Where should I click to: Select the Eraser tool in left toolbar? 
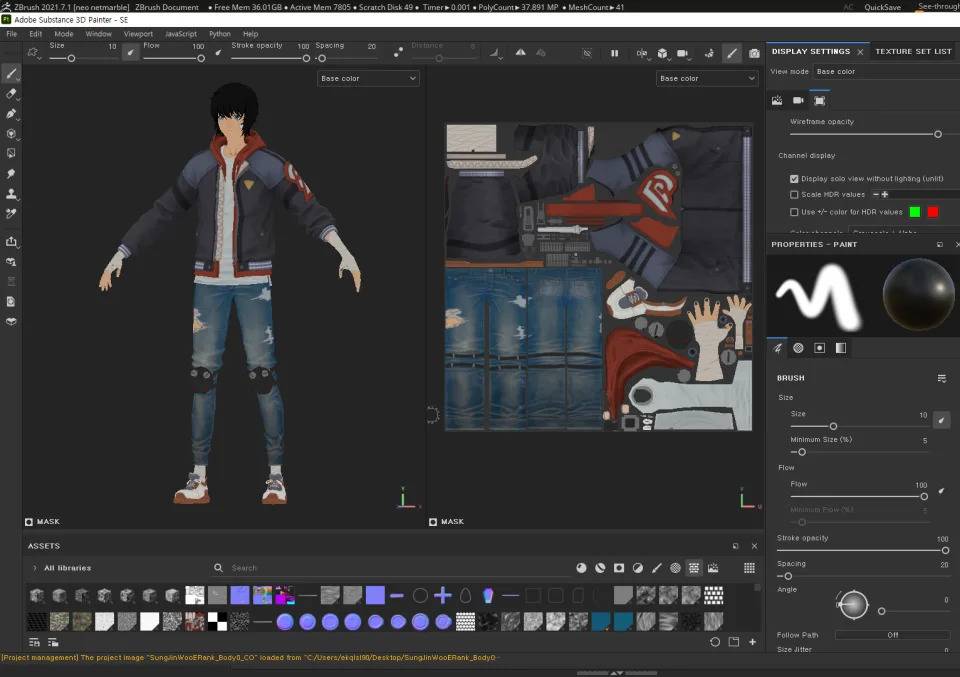[x=11, y=94]
